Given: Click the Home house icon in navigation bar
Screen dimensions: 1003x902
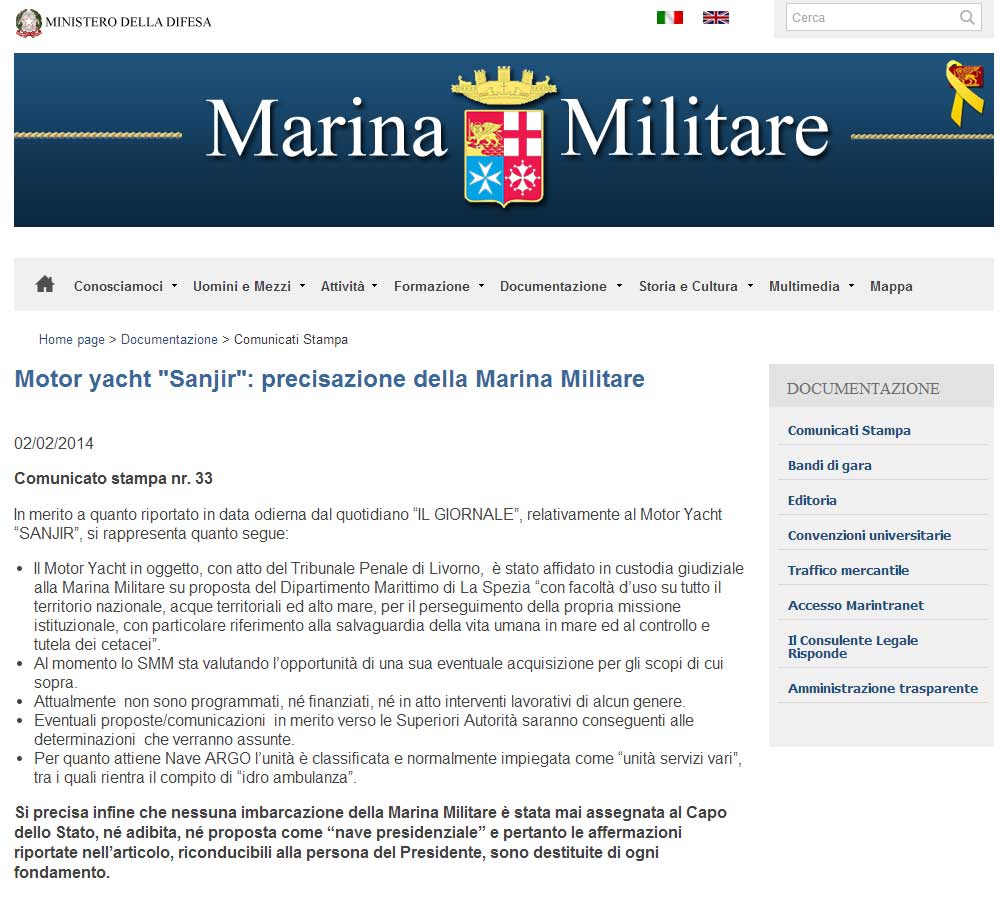Looking at the screenshot, I should click(x=44, y=285).
